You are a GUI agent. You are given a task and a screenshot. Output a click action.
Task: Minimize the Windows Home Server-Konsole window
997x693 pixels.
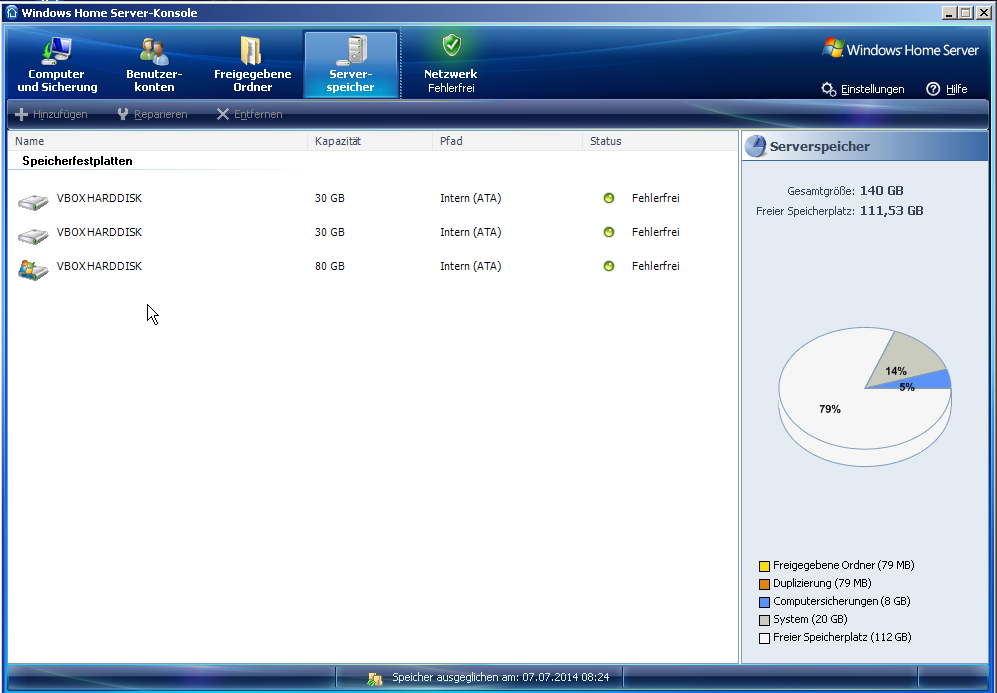[x=950, y=12]
